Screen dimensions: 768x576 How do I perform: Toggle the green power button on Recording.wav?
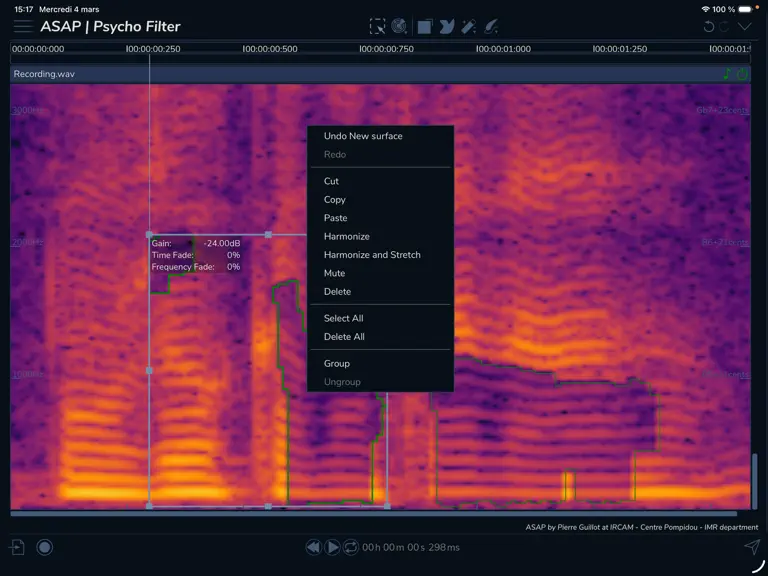pyautogui.click(x=743, y=74)
